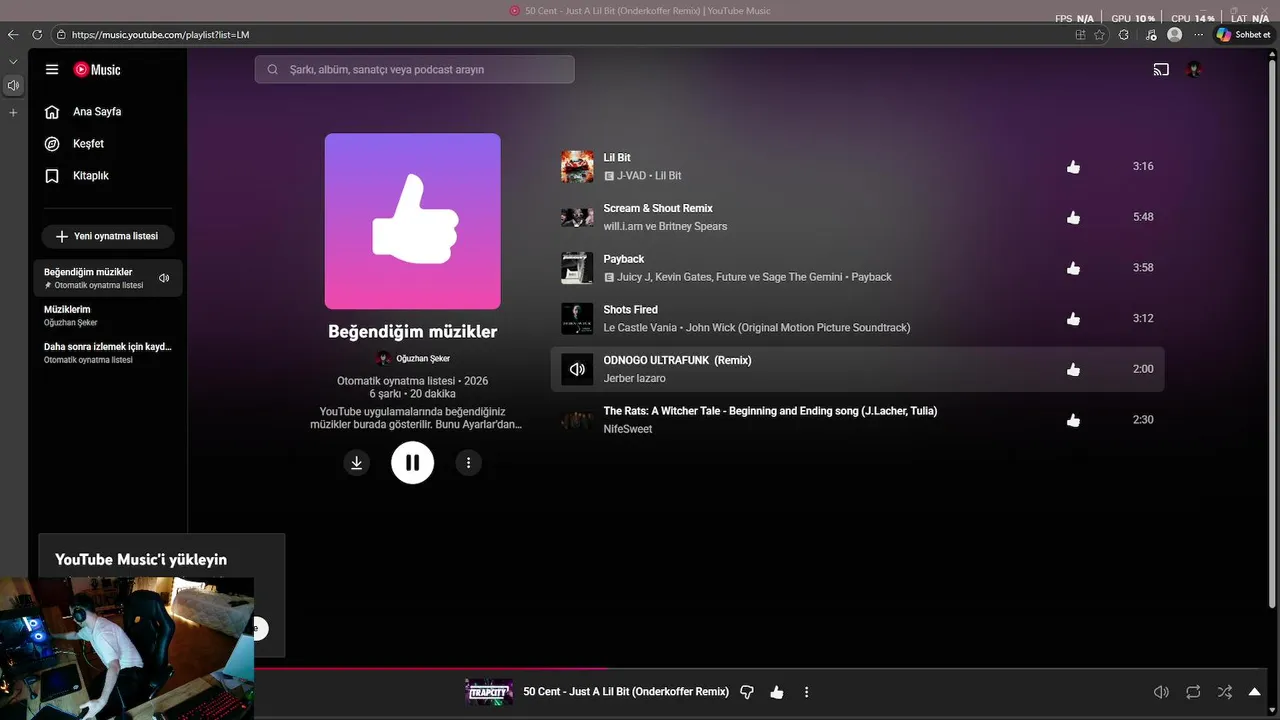Click the red playback progress bar
The image size is (1280, 720).
(x=430, y=668)
